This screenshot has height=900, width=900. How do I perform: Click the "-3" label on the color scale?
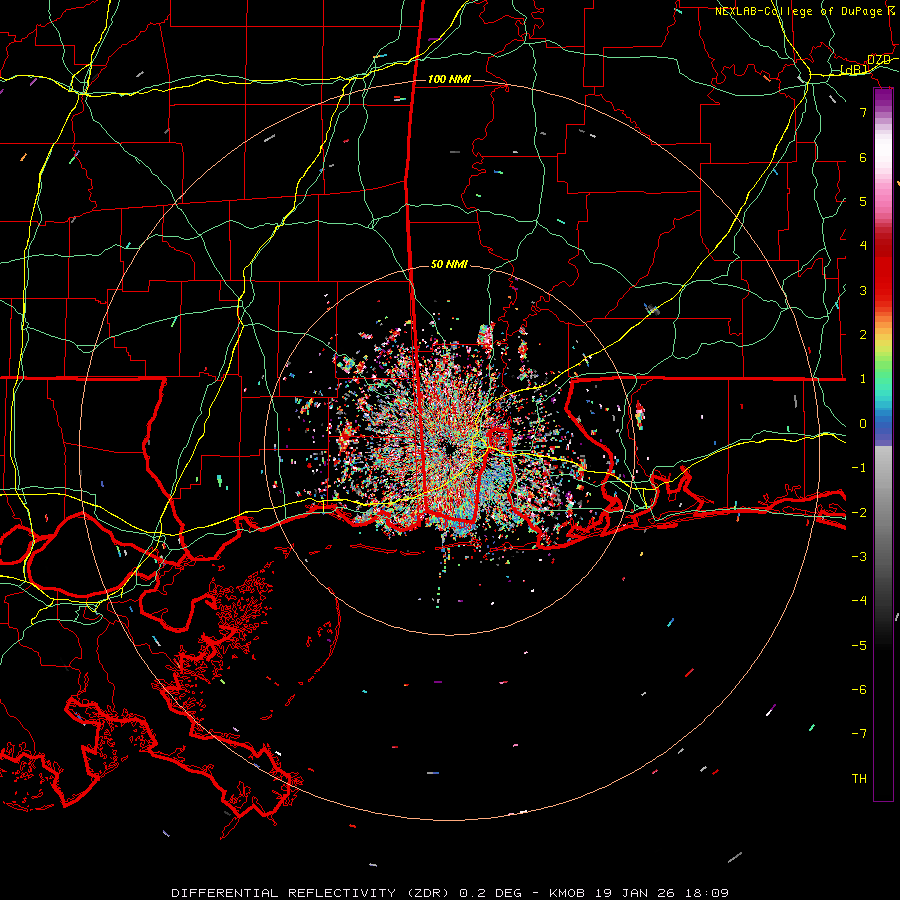(x=859, y=556)
